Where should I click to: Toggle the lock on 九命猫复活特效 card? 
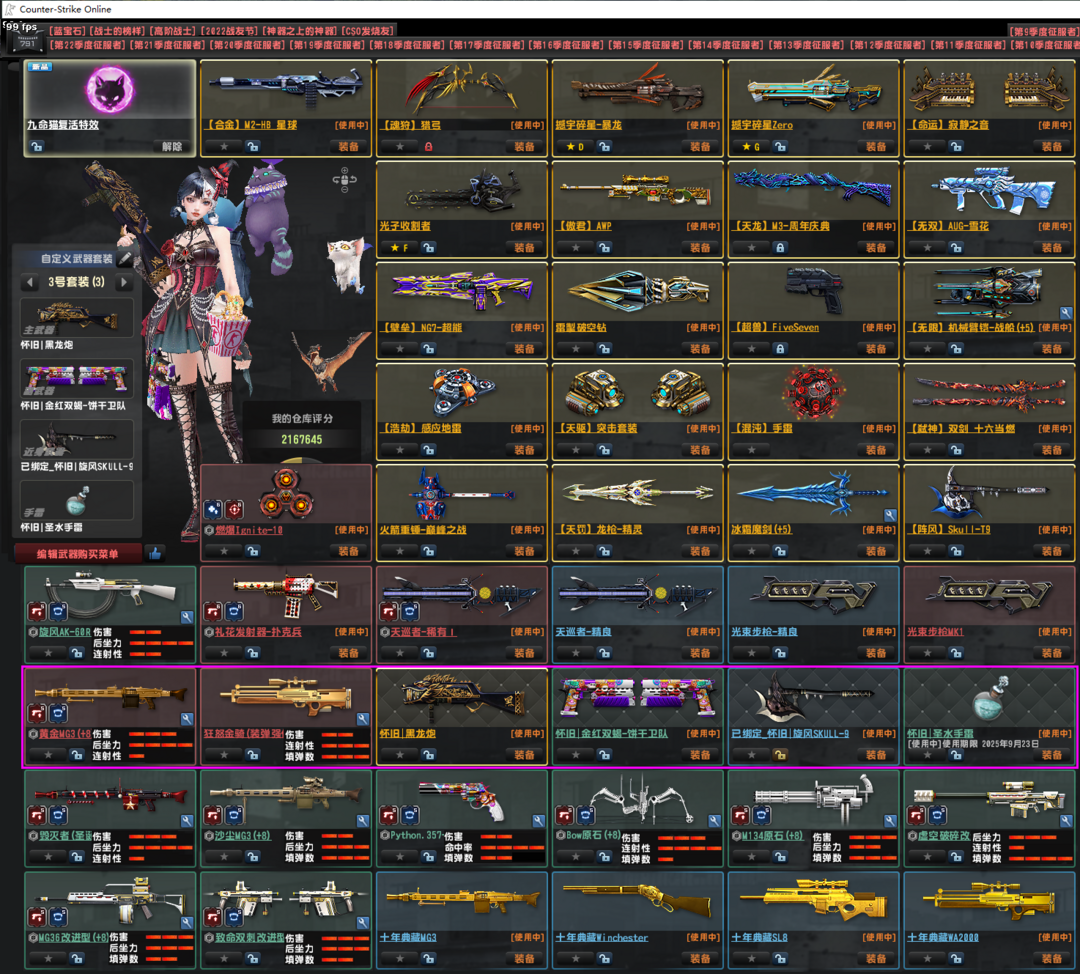(x=37, y=147)
